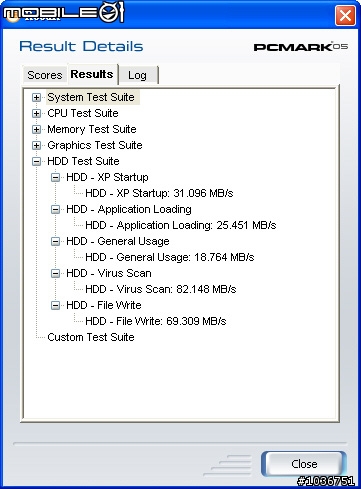Select the Virus Scan 82.148 MB/s result

161,289
